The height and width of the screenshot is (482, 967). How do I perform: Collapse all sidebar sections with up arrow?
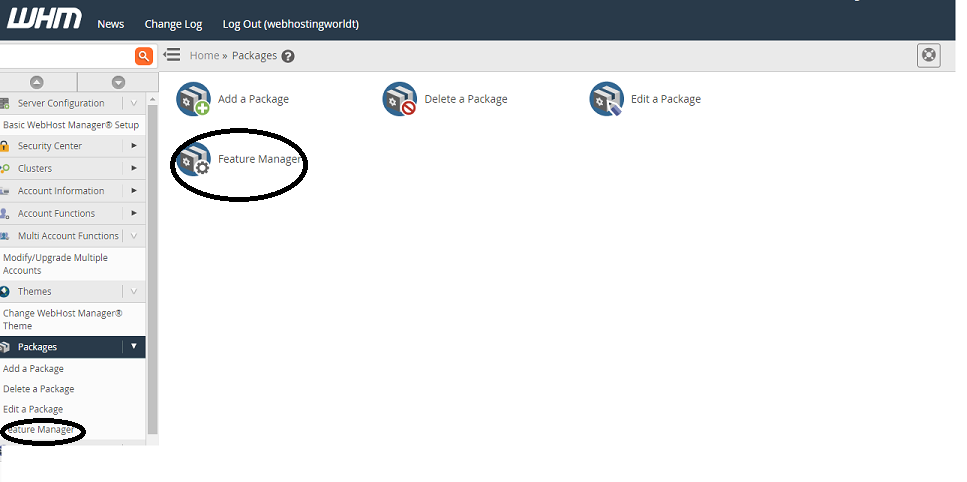[37, 82]
